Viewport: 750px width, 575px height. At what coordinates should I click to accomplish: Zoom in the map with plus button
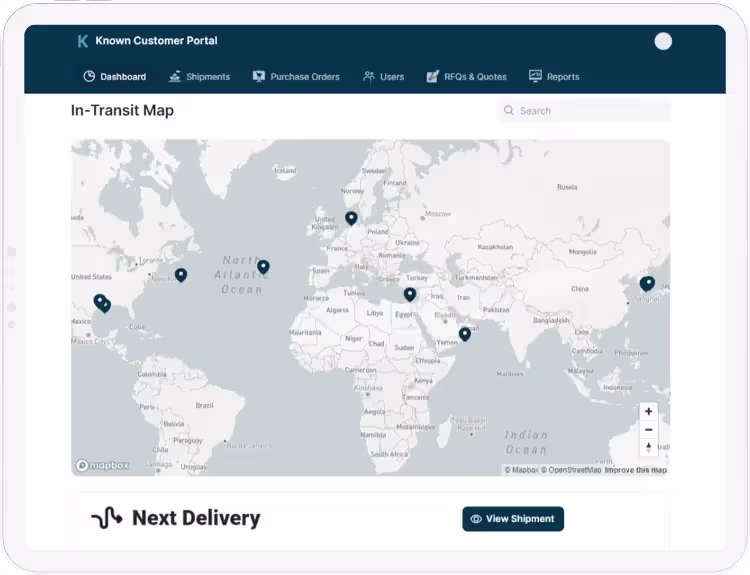[649, 411]
